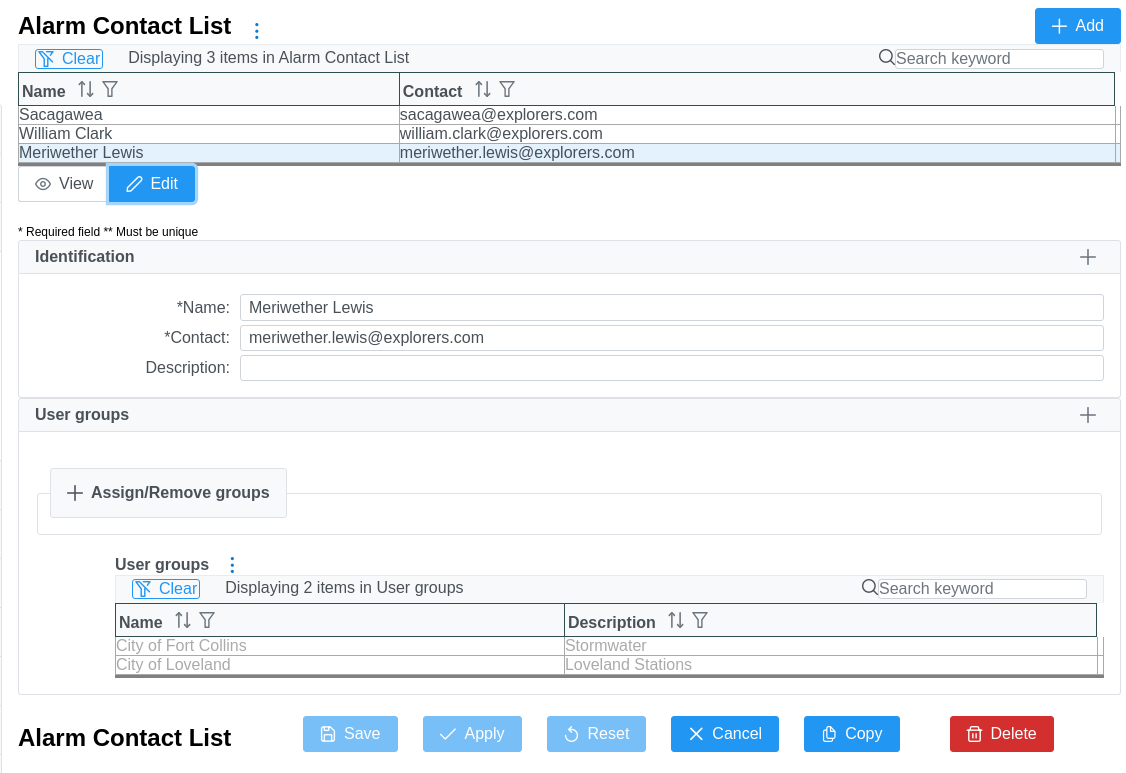Click the User groups search keyword box
1126x773 pixels.
pos(981,589)
